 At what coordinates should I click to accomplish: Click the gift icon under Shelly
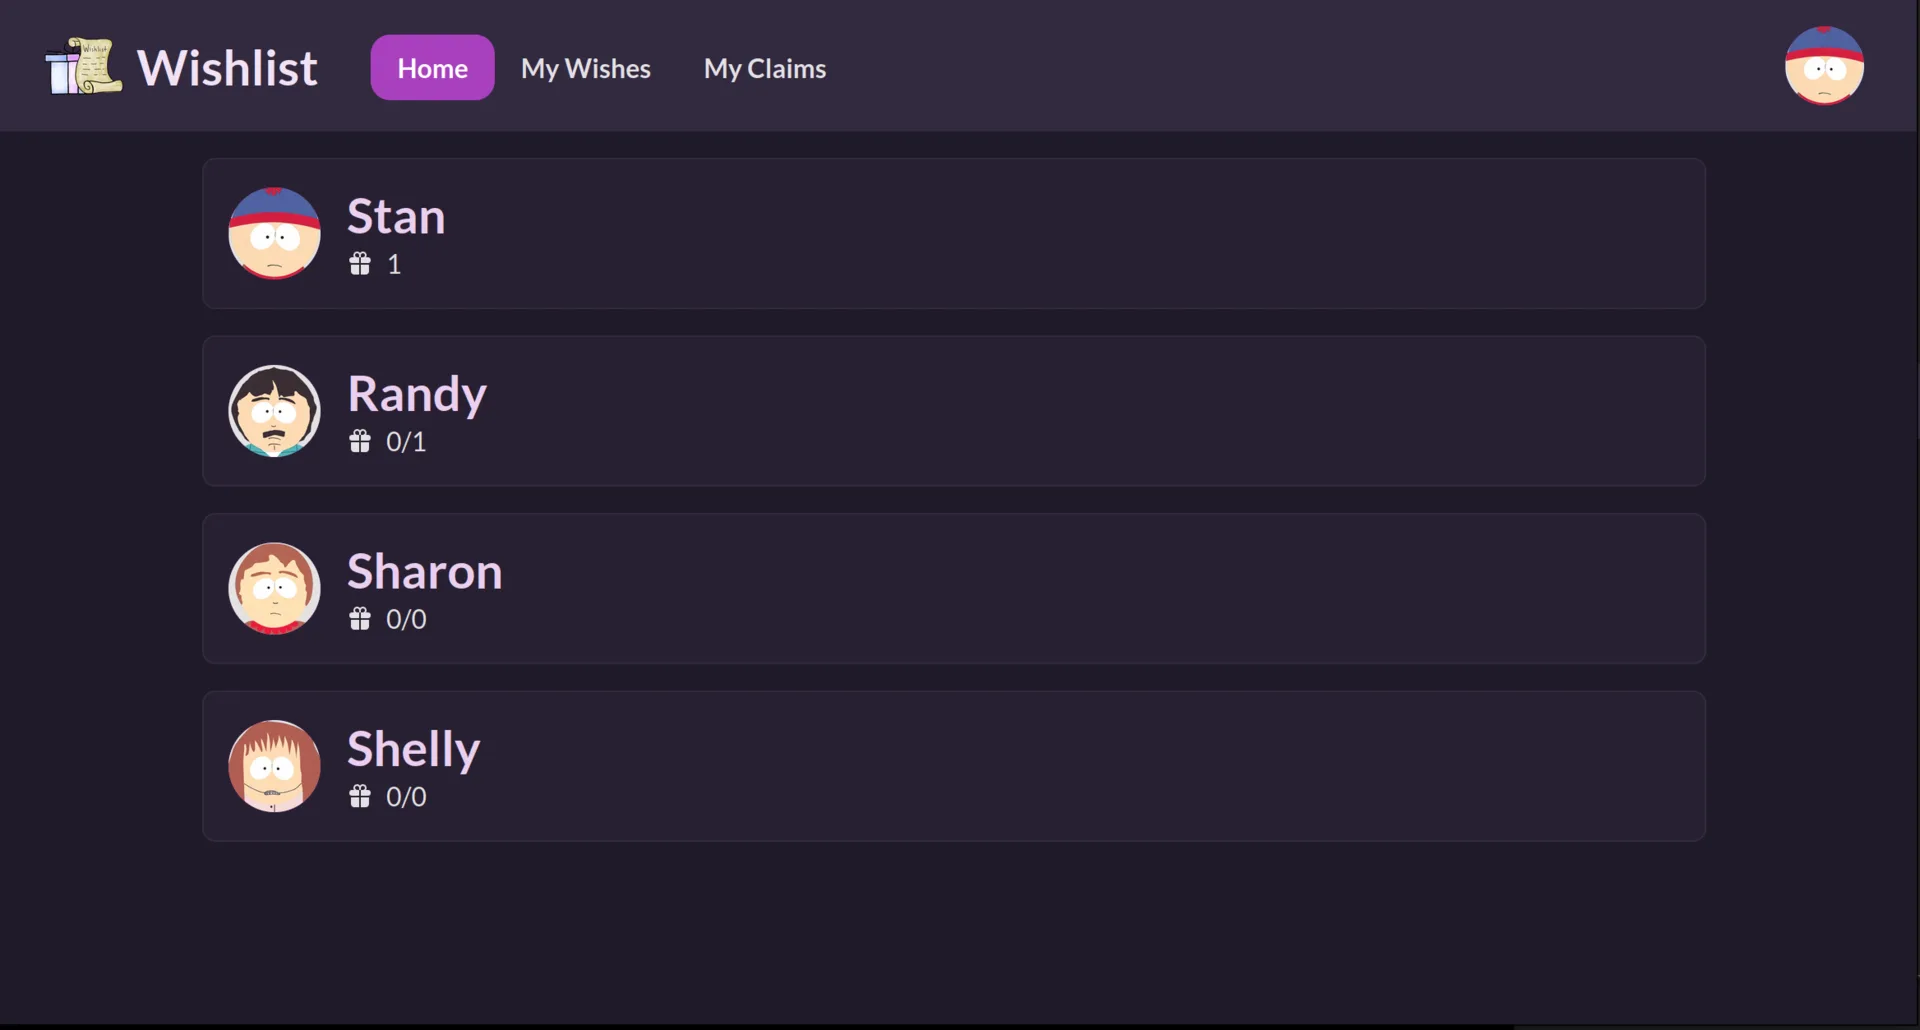coord(360,797)
